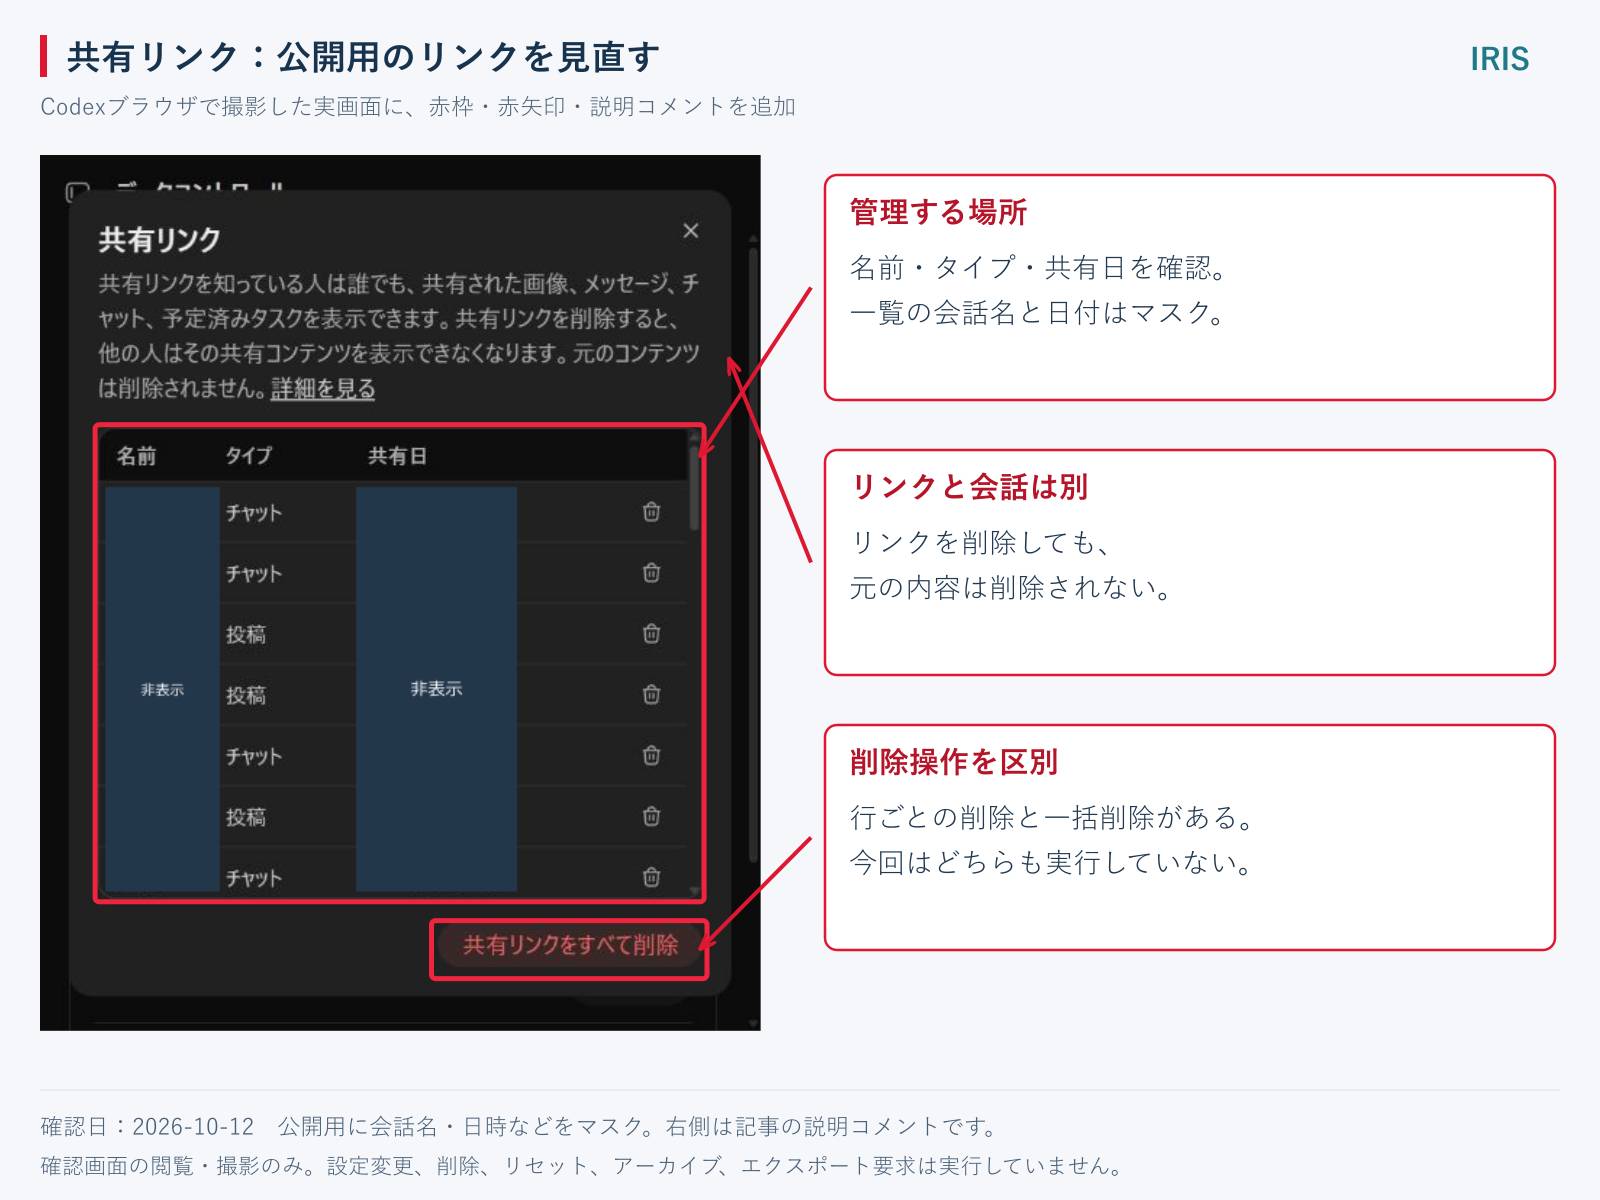Click the タイプ column header
This screenshot has width=1600, height=1200.
tap(249, 456)
